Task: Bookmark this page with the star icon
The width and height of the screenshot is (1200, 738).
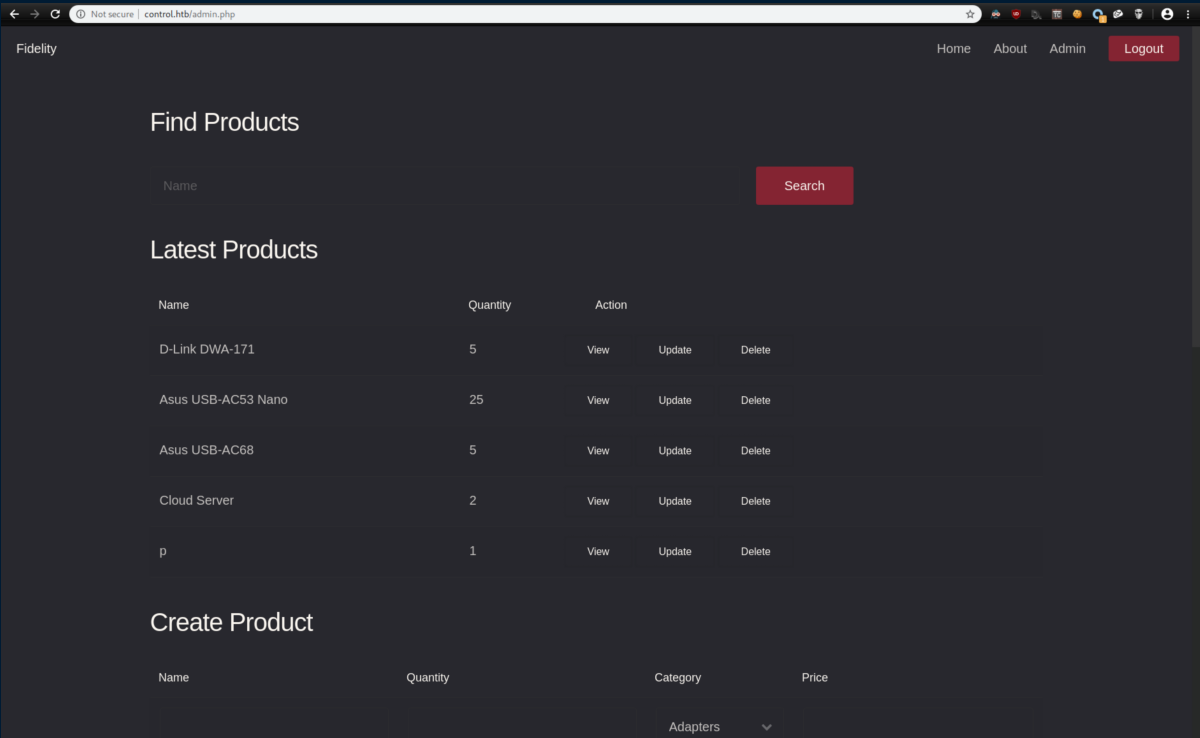Action: pos(970,14)
